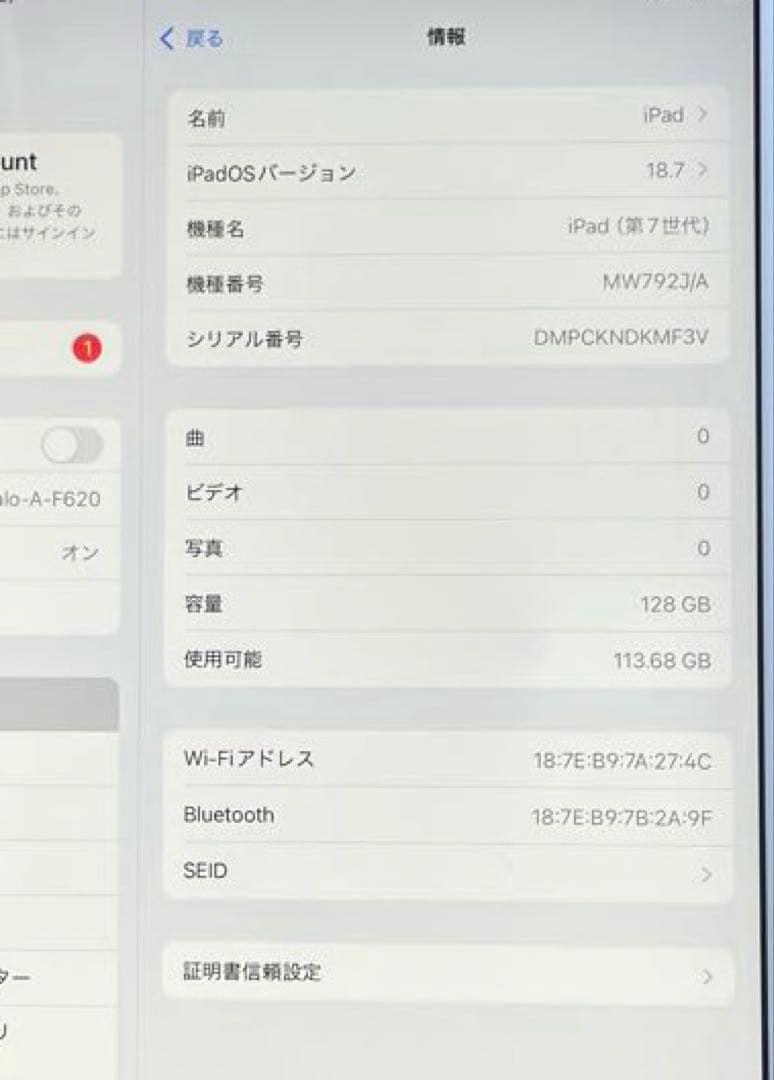The image size is (774, 1080).
Task: Select the ビデオ row
Action: (x=448, y=492)
